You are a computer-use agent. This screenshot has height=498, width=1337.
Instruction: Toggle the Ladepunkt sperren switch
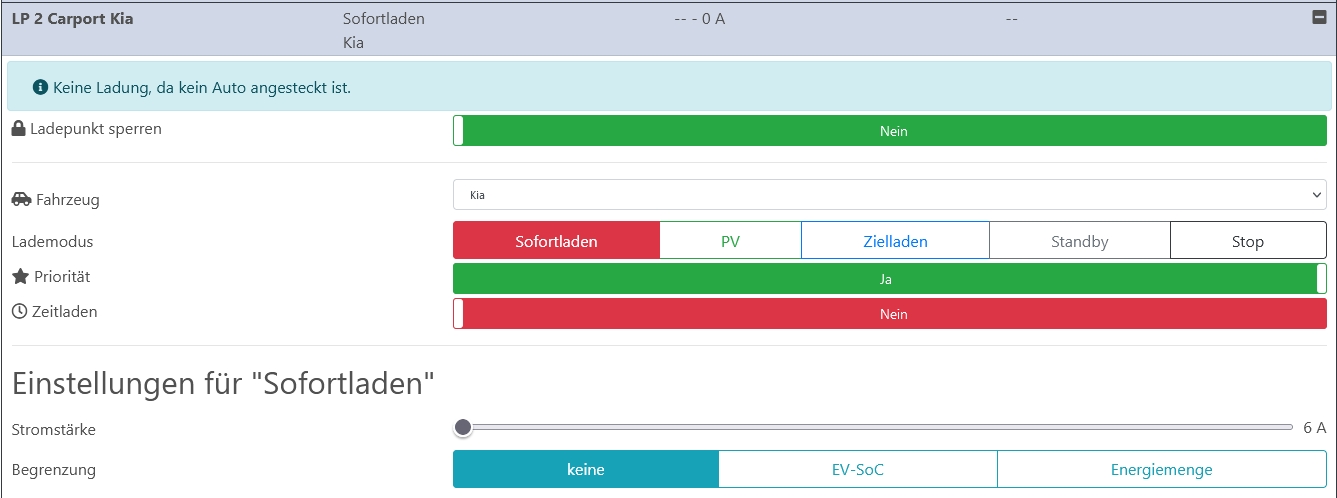pos(889,131)
